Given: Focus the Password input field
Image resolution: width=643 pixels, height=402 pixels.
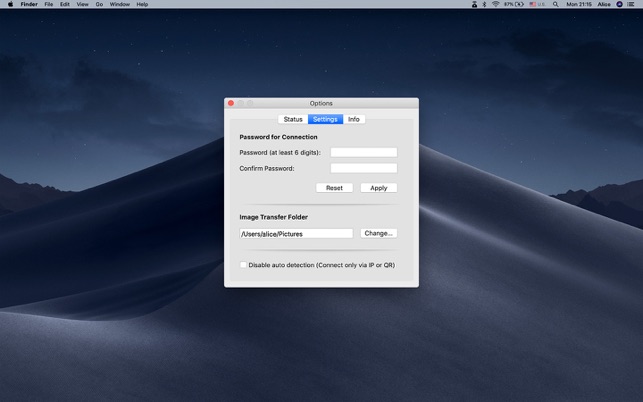Looking at the screenshot, I should (x=363, y=153).
